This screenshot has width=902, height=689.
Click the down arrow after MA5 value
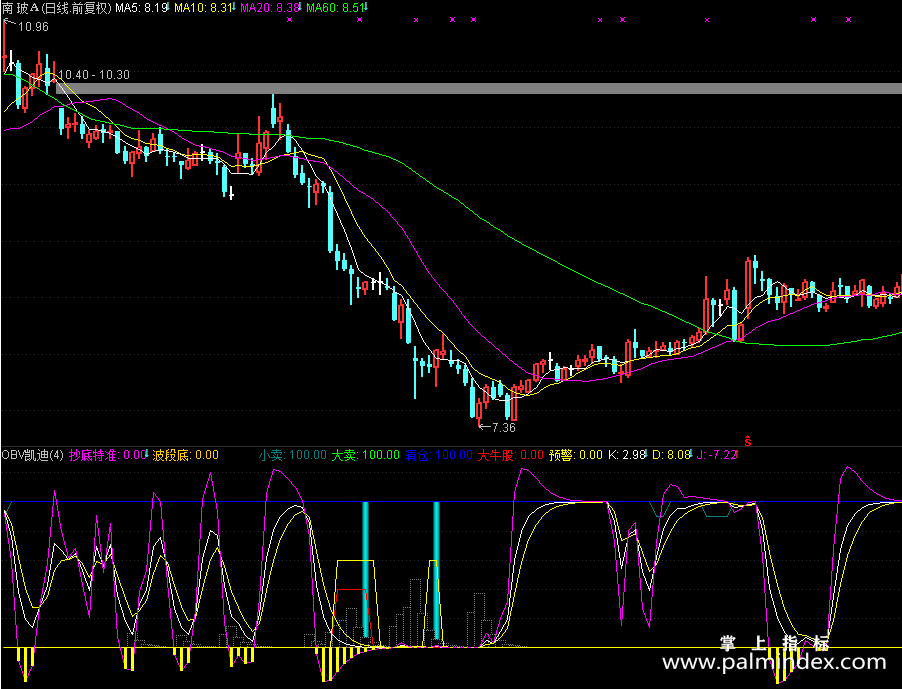click(x=167, y=7)
